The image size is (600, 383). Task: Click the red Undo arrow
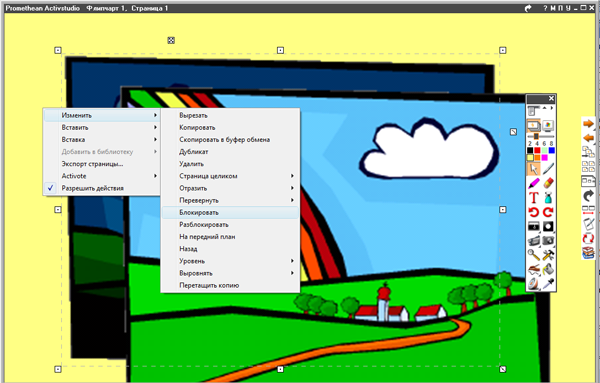(x=533, y=212)
